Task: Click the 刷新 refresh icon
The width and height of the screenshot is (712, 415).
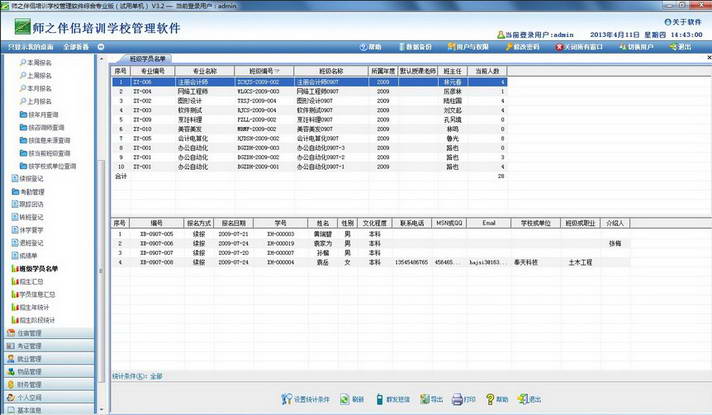Action: (x=345, y=399)
